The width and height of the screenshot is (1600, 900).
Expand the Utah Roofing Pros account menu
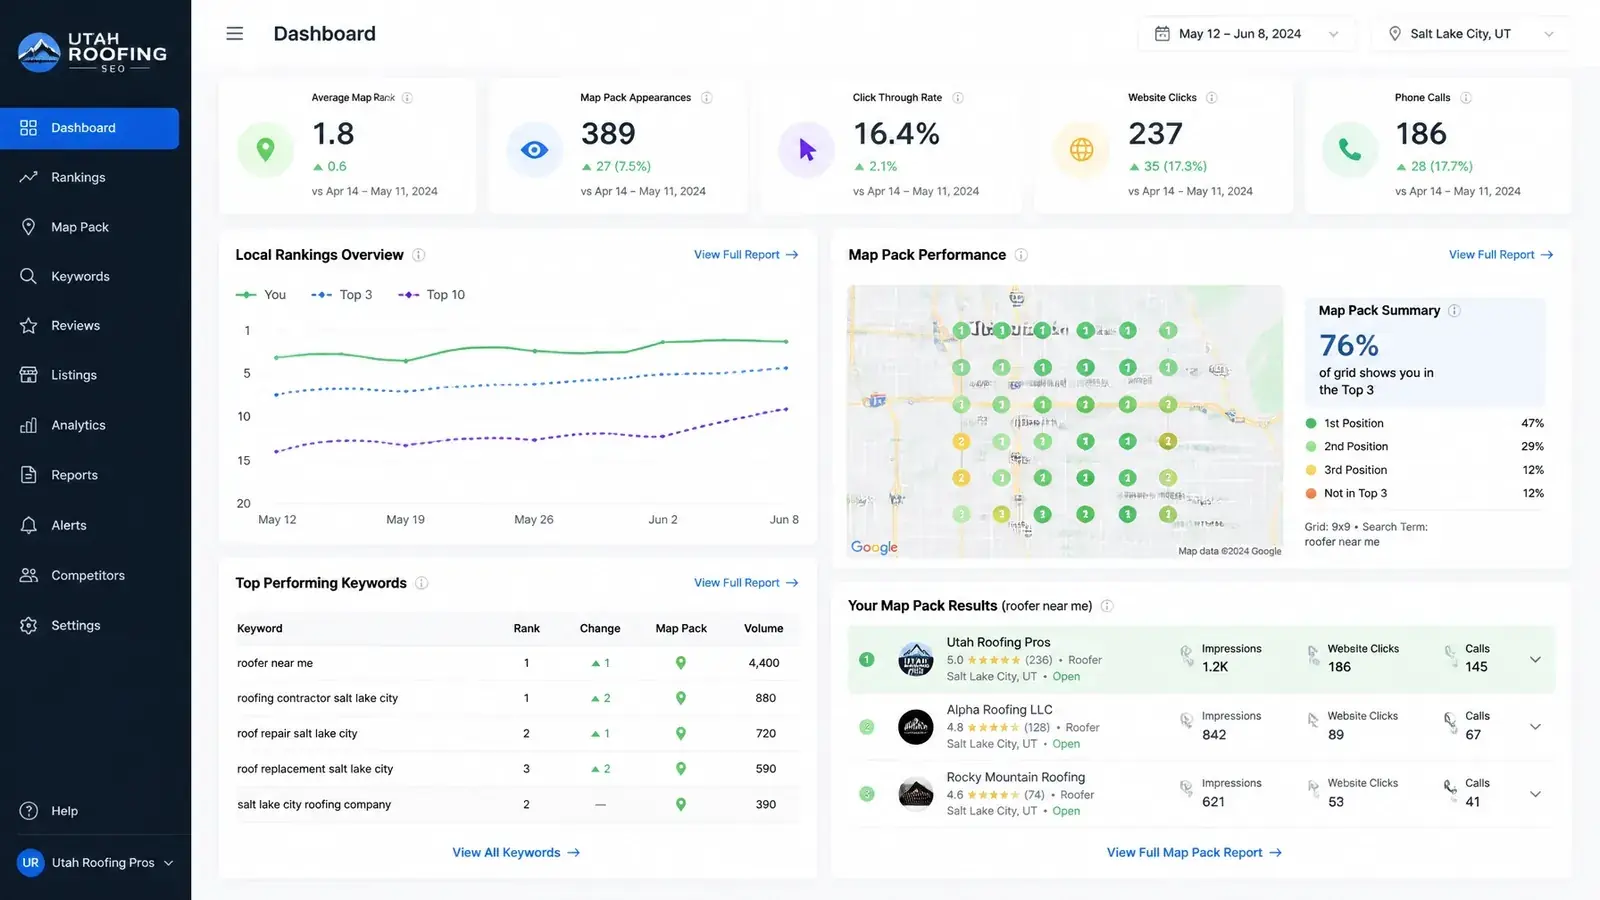click(x=95, y=863)
